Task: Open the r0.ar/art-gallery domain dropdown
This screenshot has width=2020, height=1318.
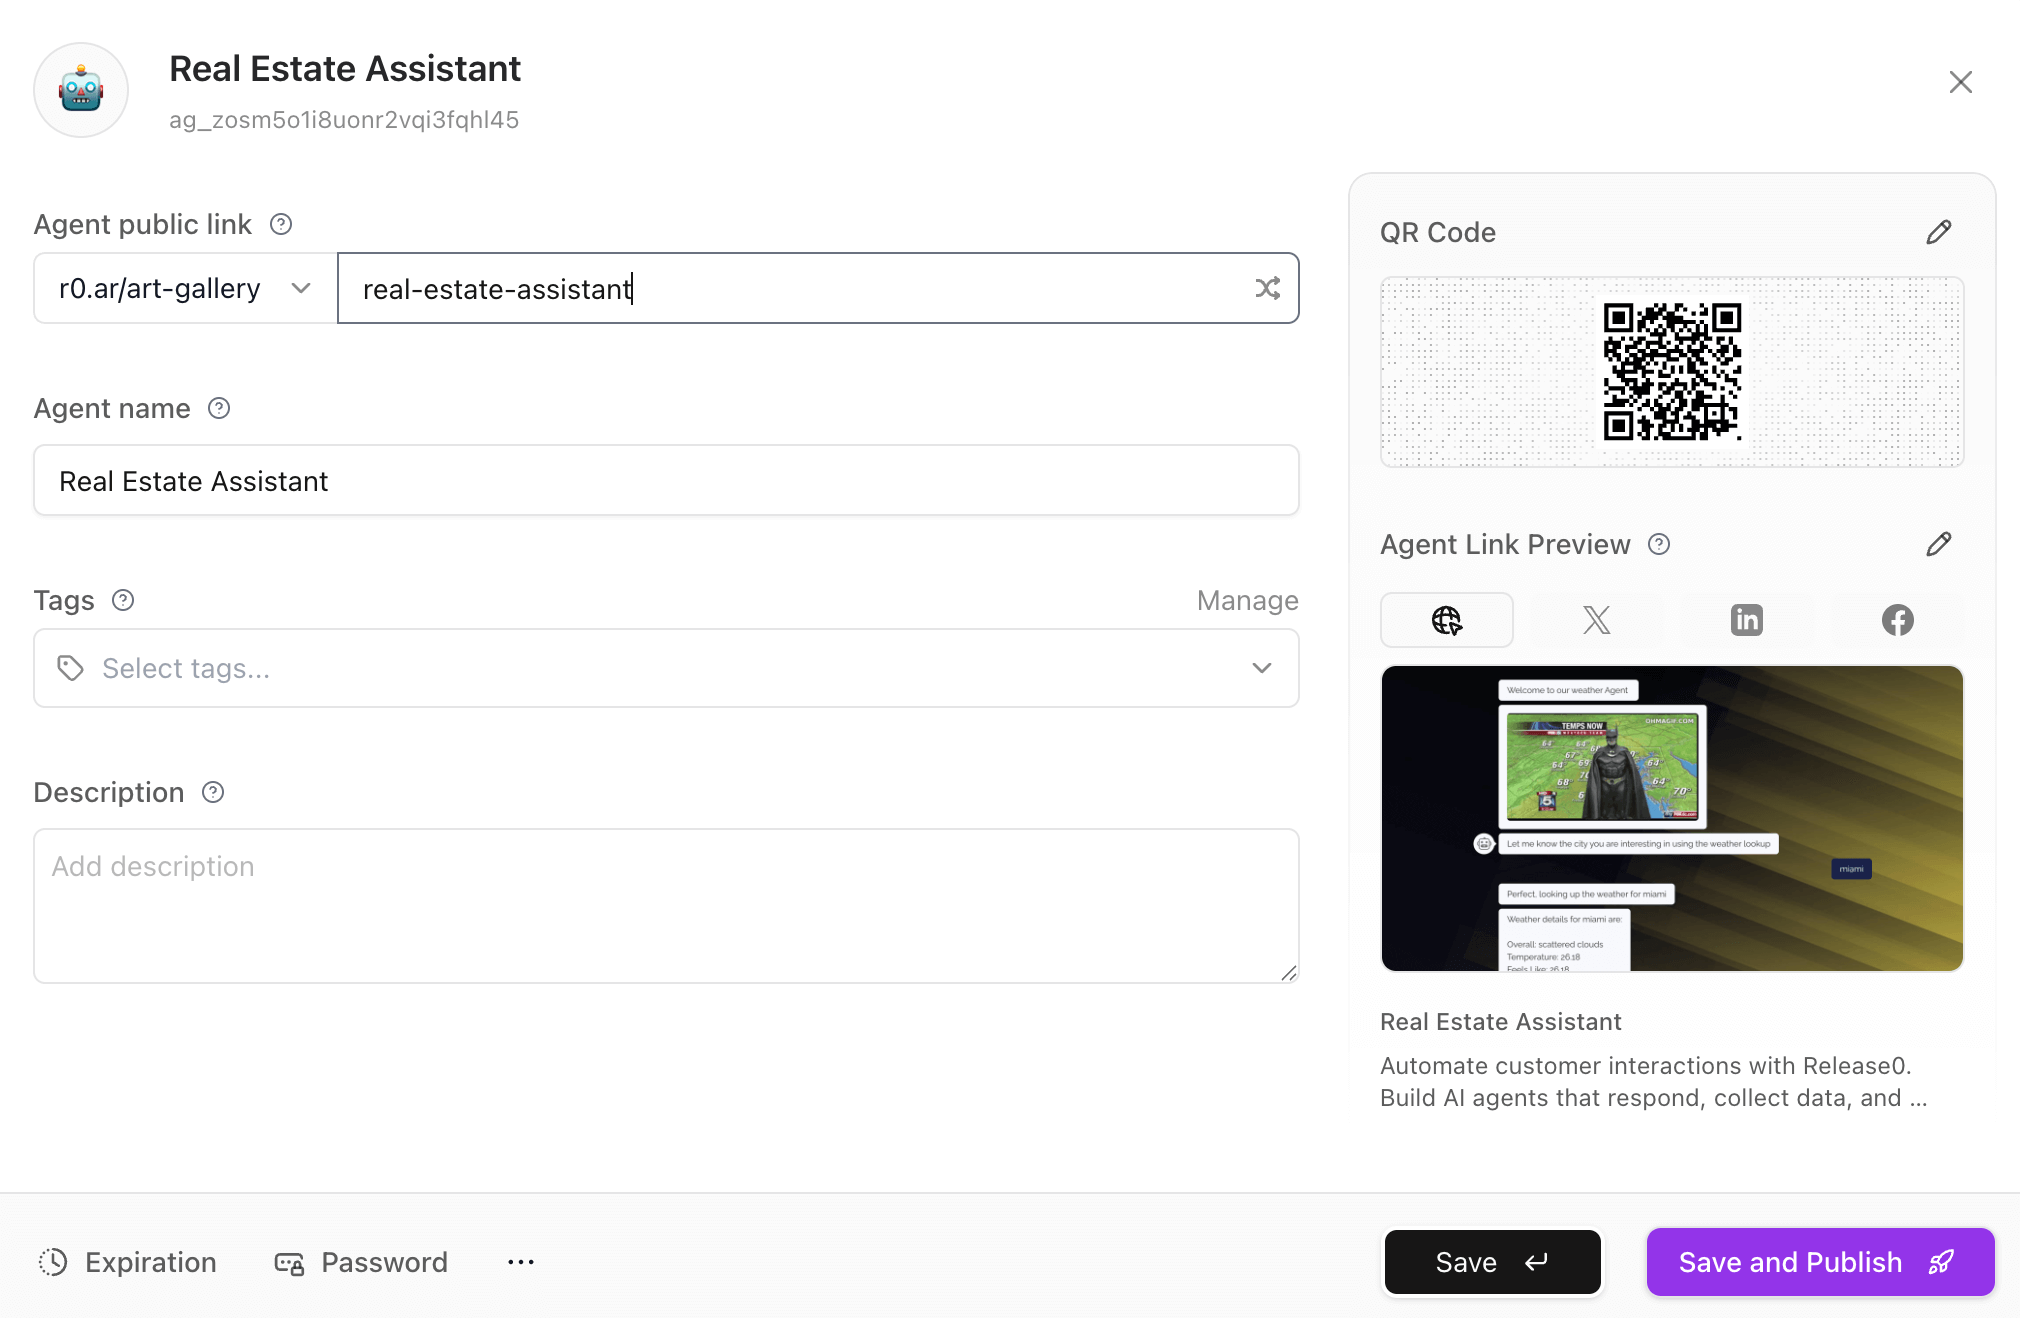Action: 185,289
